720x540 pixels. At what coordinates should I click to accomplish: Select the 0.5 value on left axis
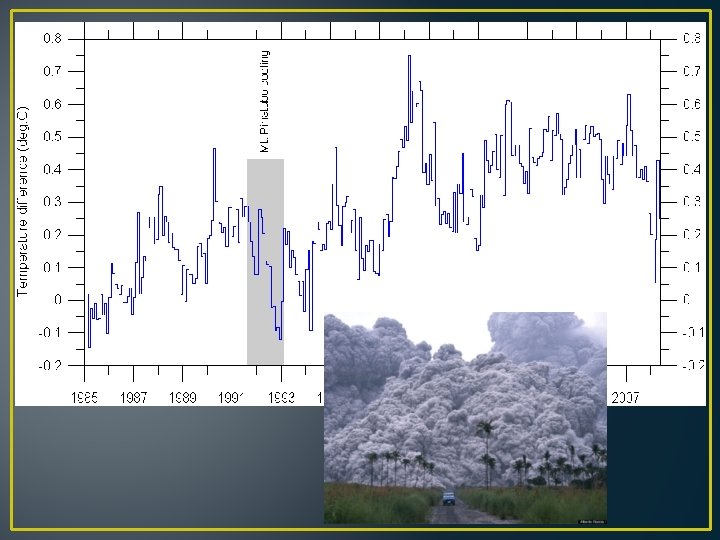tap(52, 137)
